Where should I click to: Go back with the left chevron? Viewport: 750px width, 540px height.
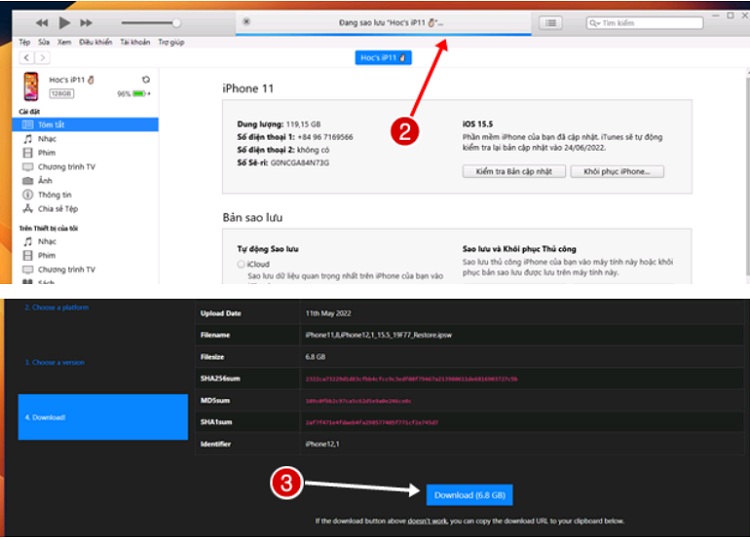(27, 58)
